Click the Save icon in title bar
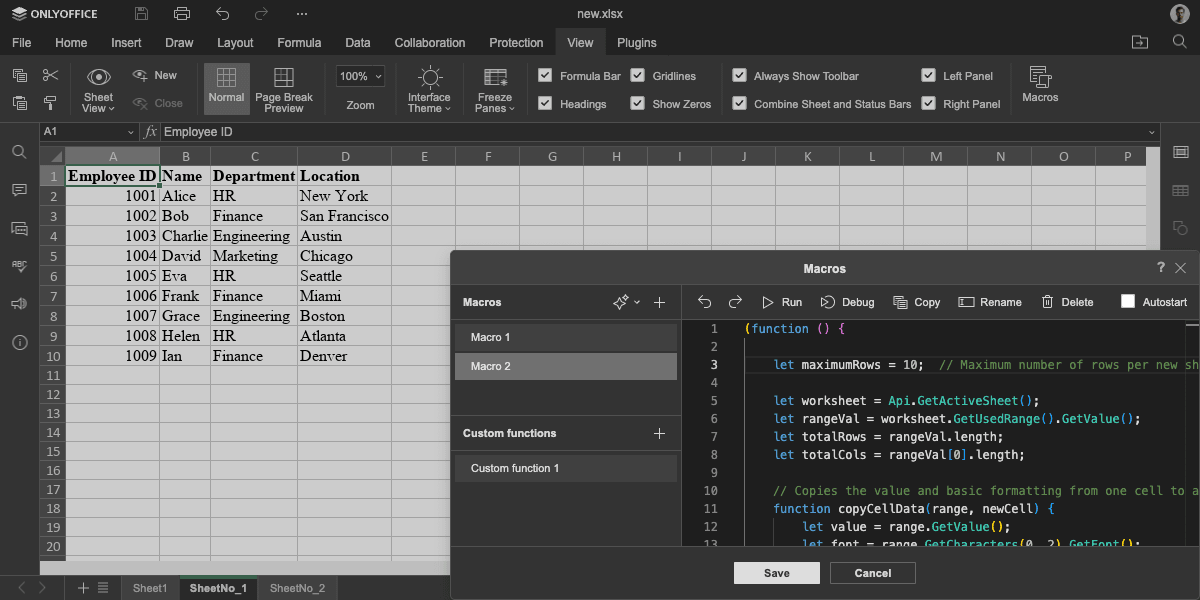 tap(141, 14)
